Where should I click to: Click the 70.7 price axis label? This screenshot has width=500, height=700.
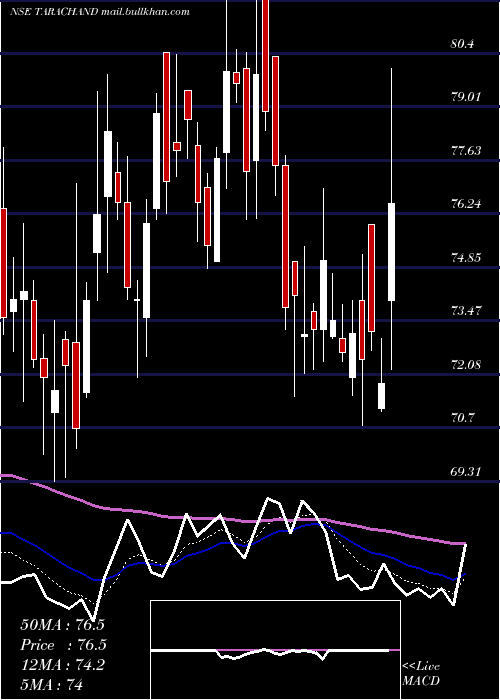[462, 418]
